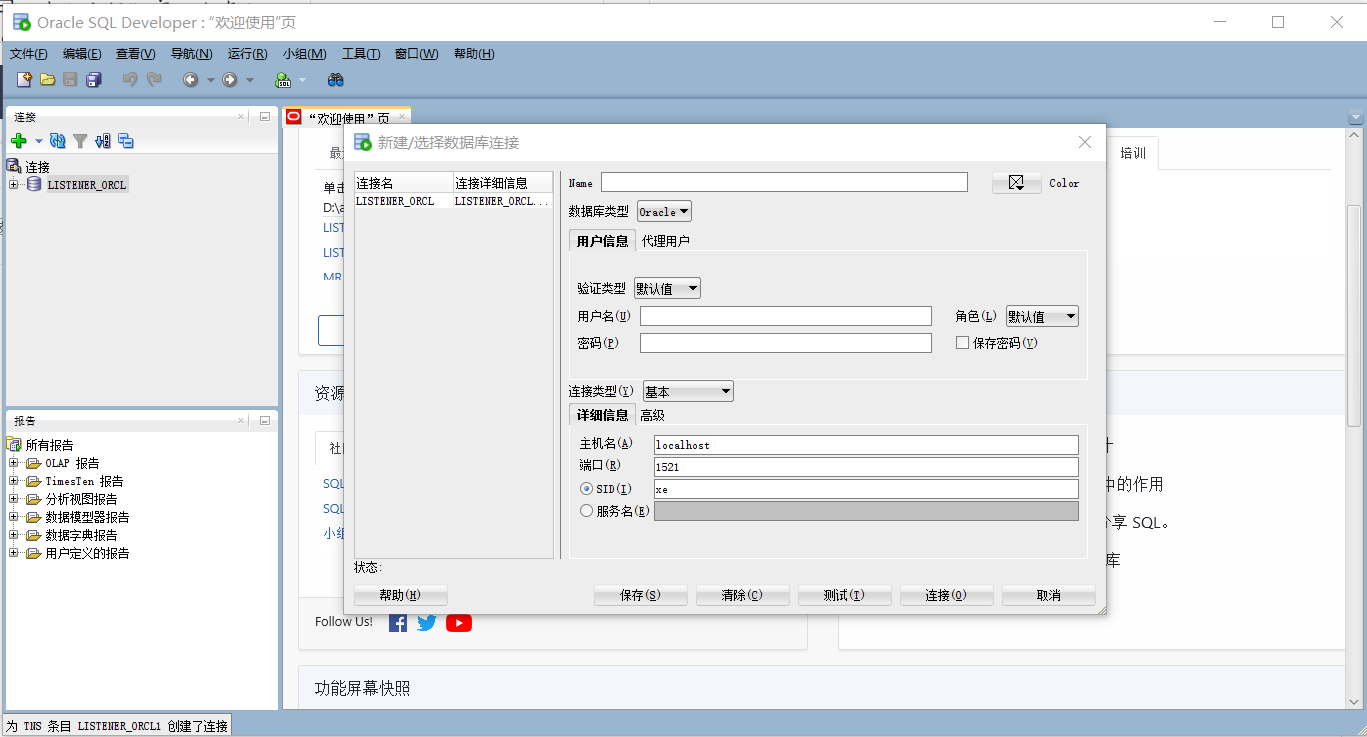Click the Save All toolbar icon

tap(93, 80)
